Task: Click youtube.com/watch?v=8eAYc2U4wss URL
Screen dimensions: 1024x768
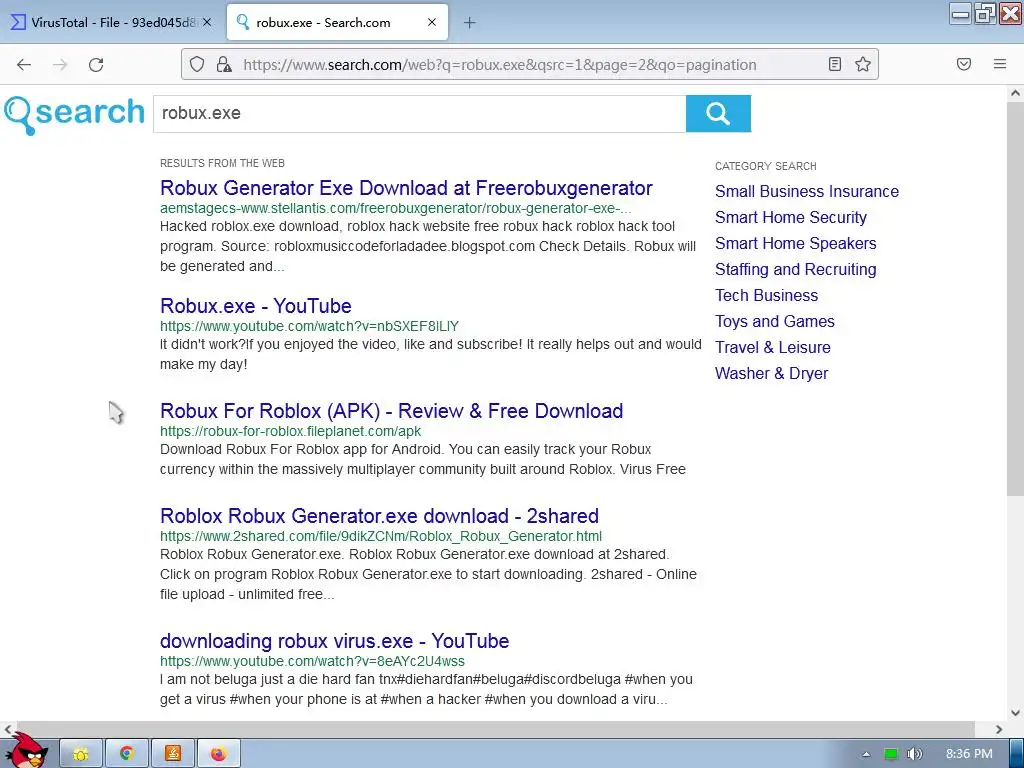Action: pos(312,661)
